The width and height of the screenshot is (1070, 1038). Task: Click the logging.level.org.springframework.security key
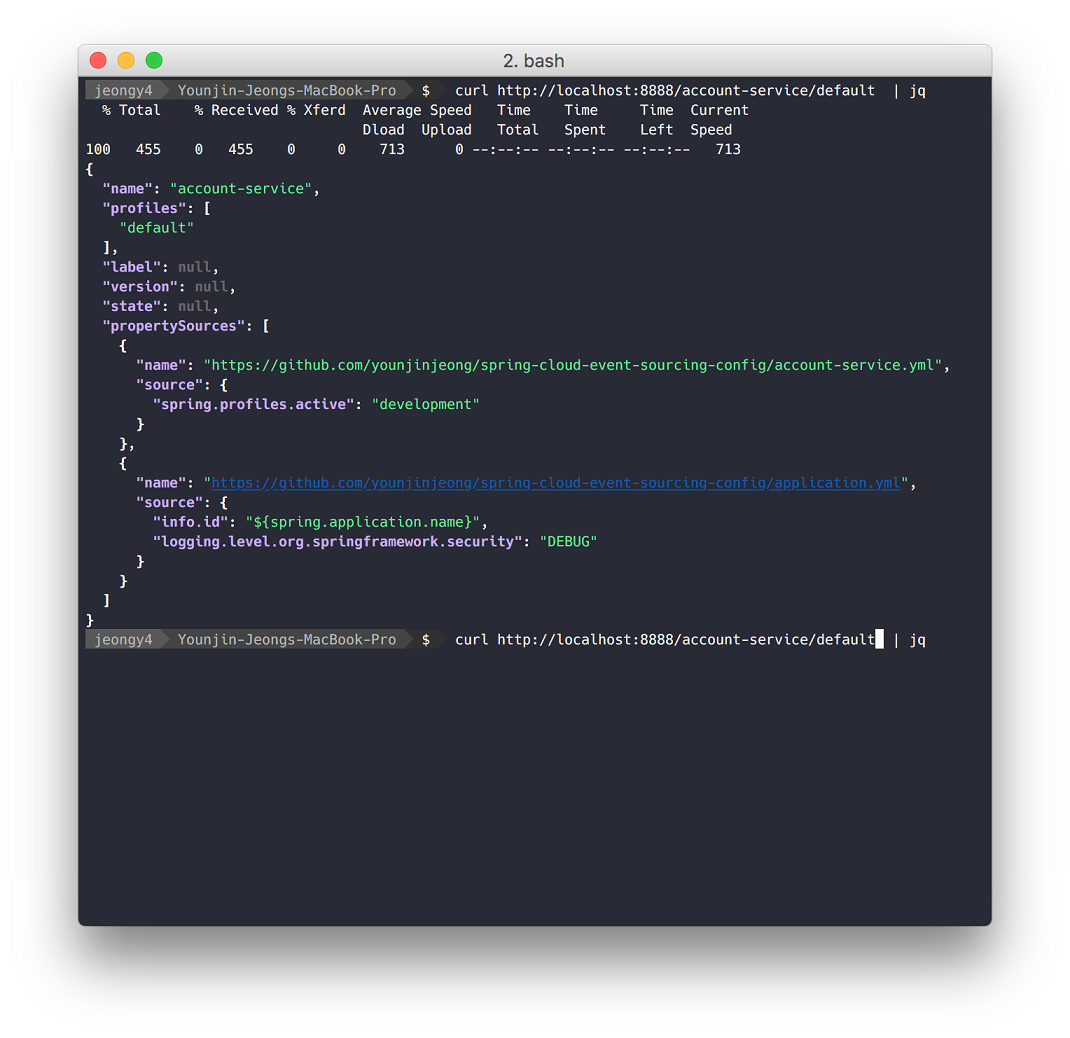click(x=338, y=541)
